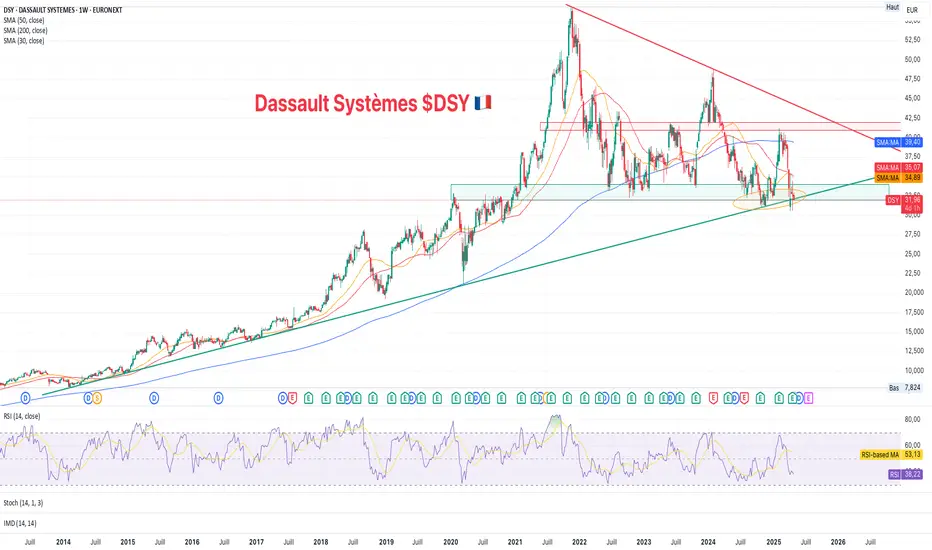Click the 2020 label on the time axis
Image resolution: width=932 pixels, height=550 pixels.
click(x=451, y=542)
